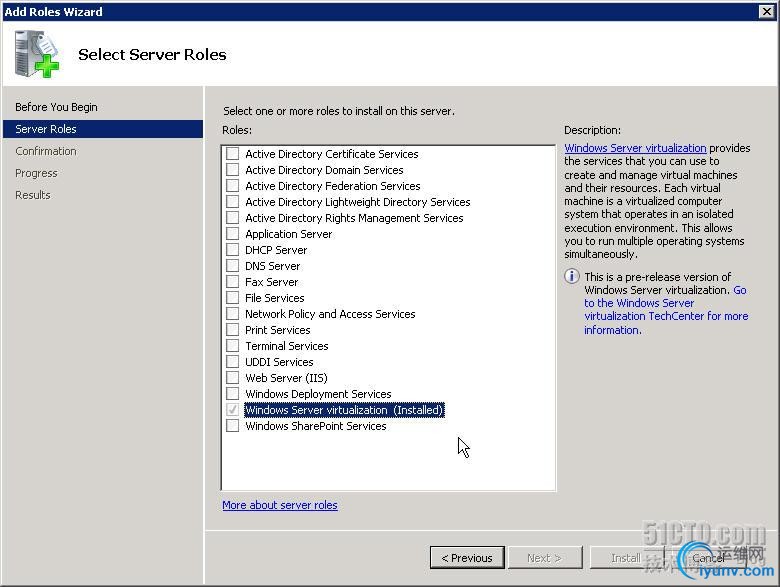Check the UDDI Services checkbox

(x=232, y=362)
